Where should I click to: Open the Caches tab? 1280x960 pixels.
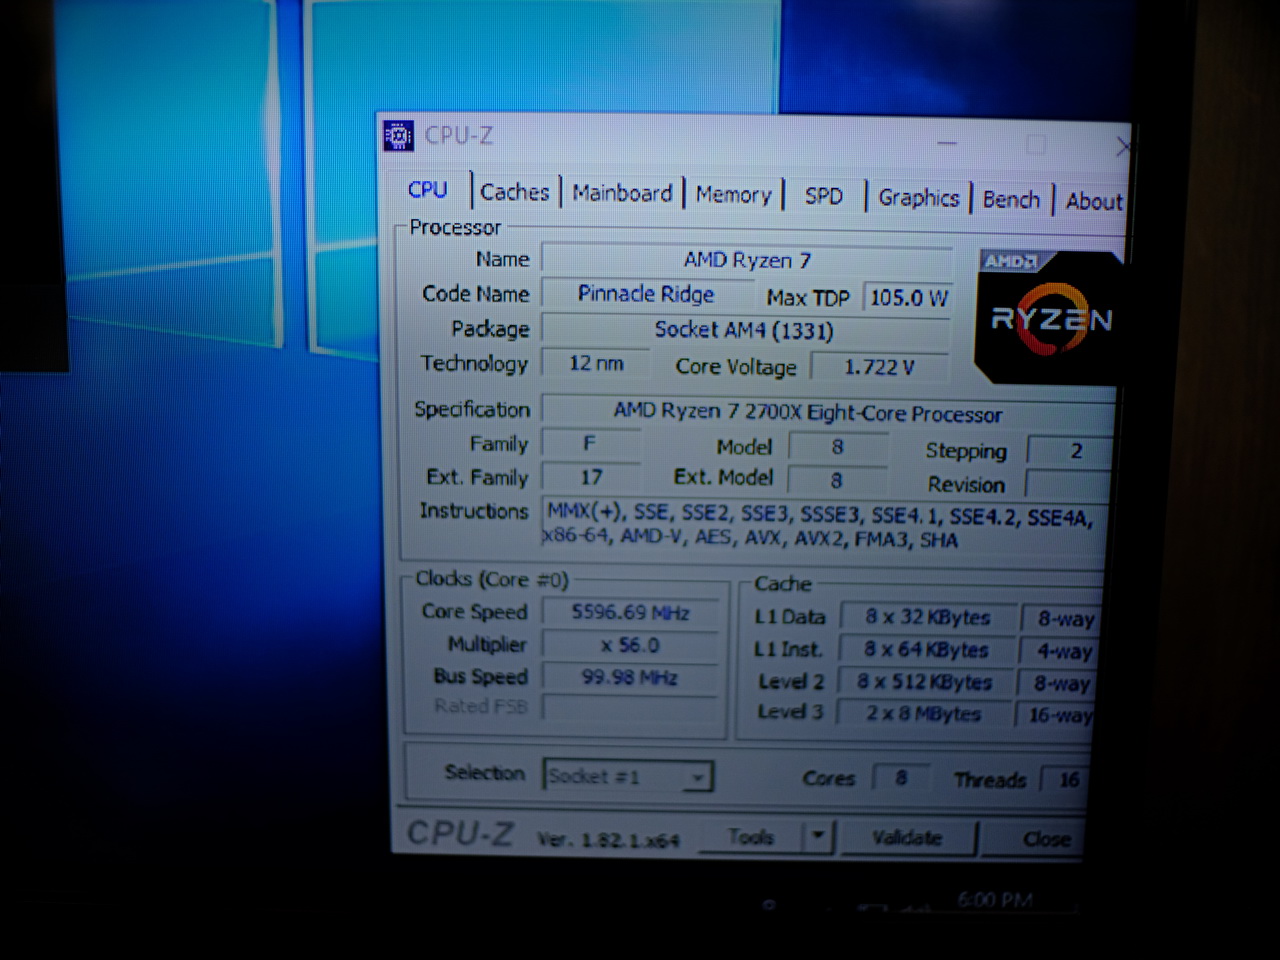click(514, 192)
